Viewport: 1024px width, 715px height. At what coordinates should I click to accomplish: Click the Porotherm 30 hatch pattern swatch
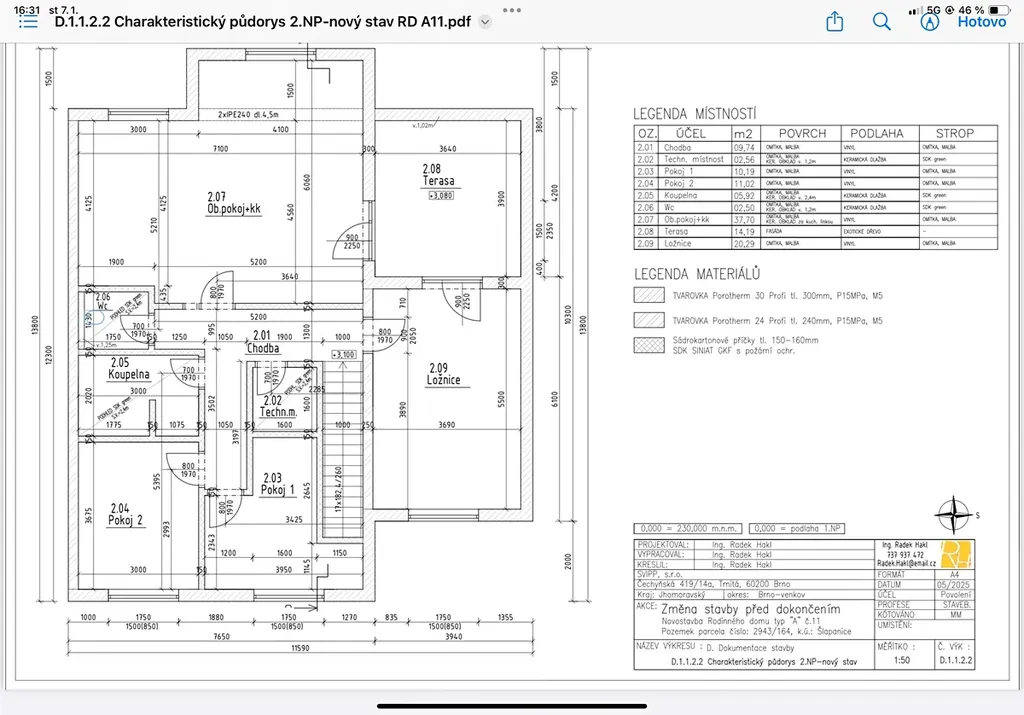pyautogui.click(x=649, y=295)
